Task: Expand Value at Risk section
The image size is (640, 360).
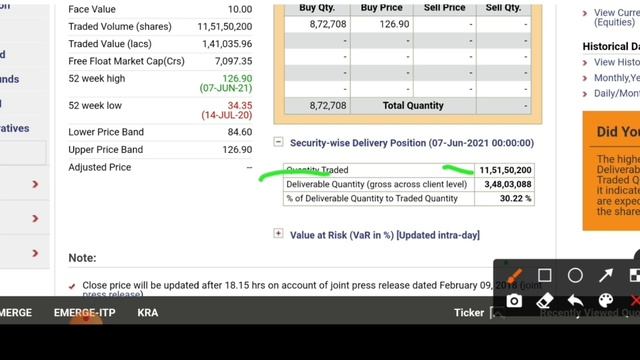Action: tap(278, 233)
